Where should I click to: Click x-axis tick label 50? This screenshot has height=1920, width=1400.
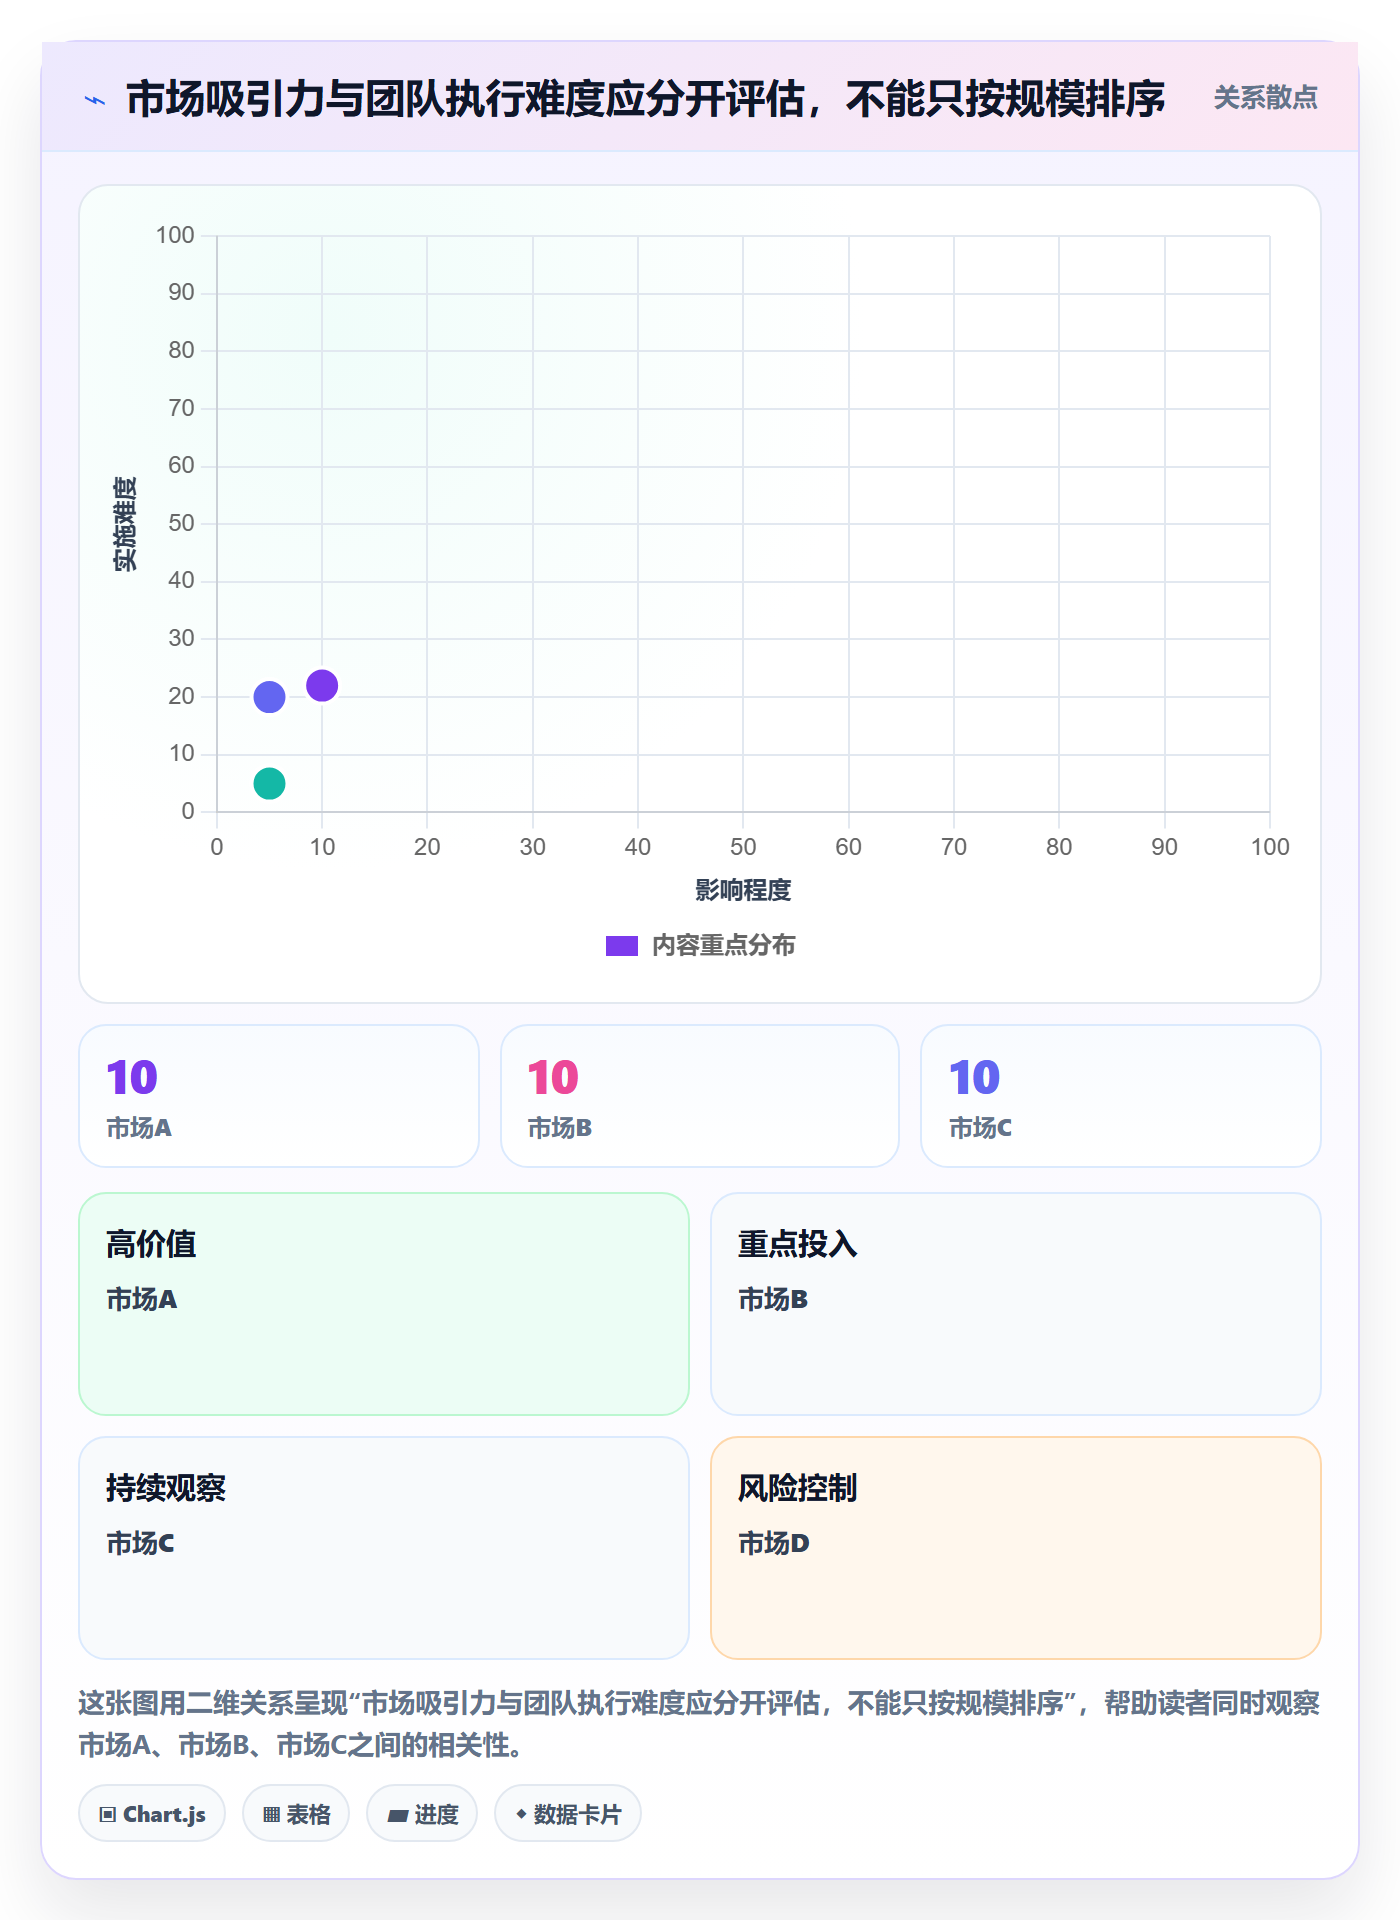point(743,847)
